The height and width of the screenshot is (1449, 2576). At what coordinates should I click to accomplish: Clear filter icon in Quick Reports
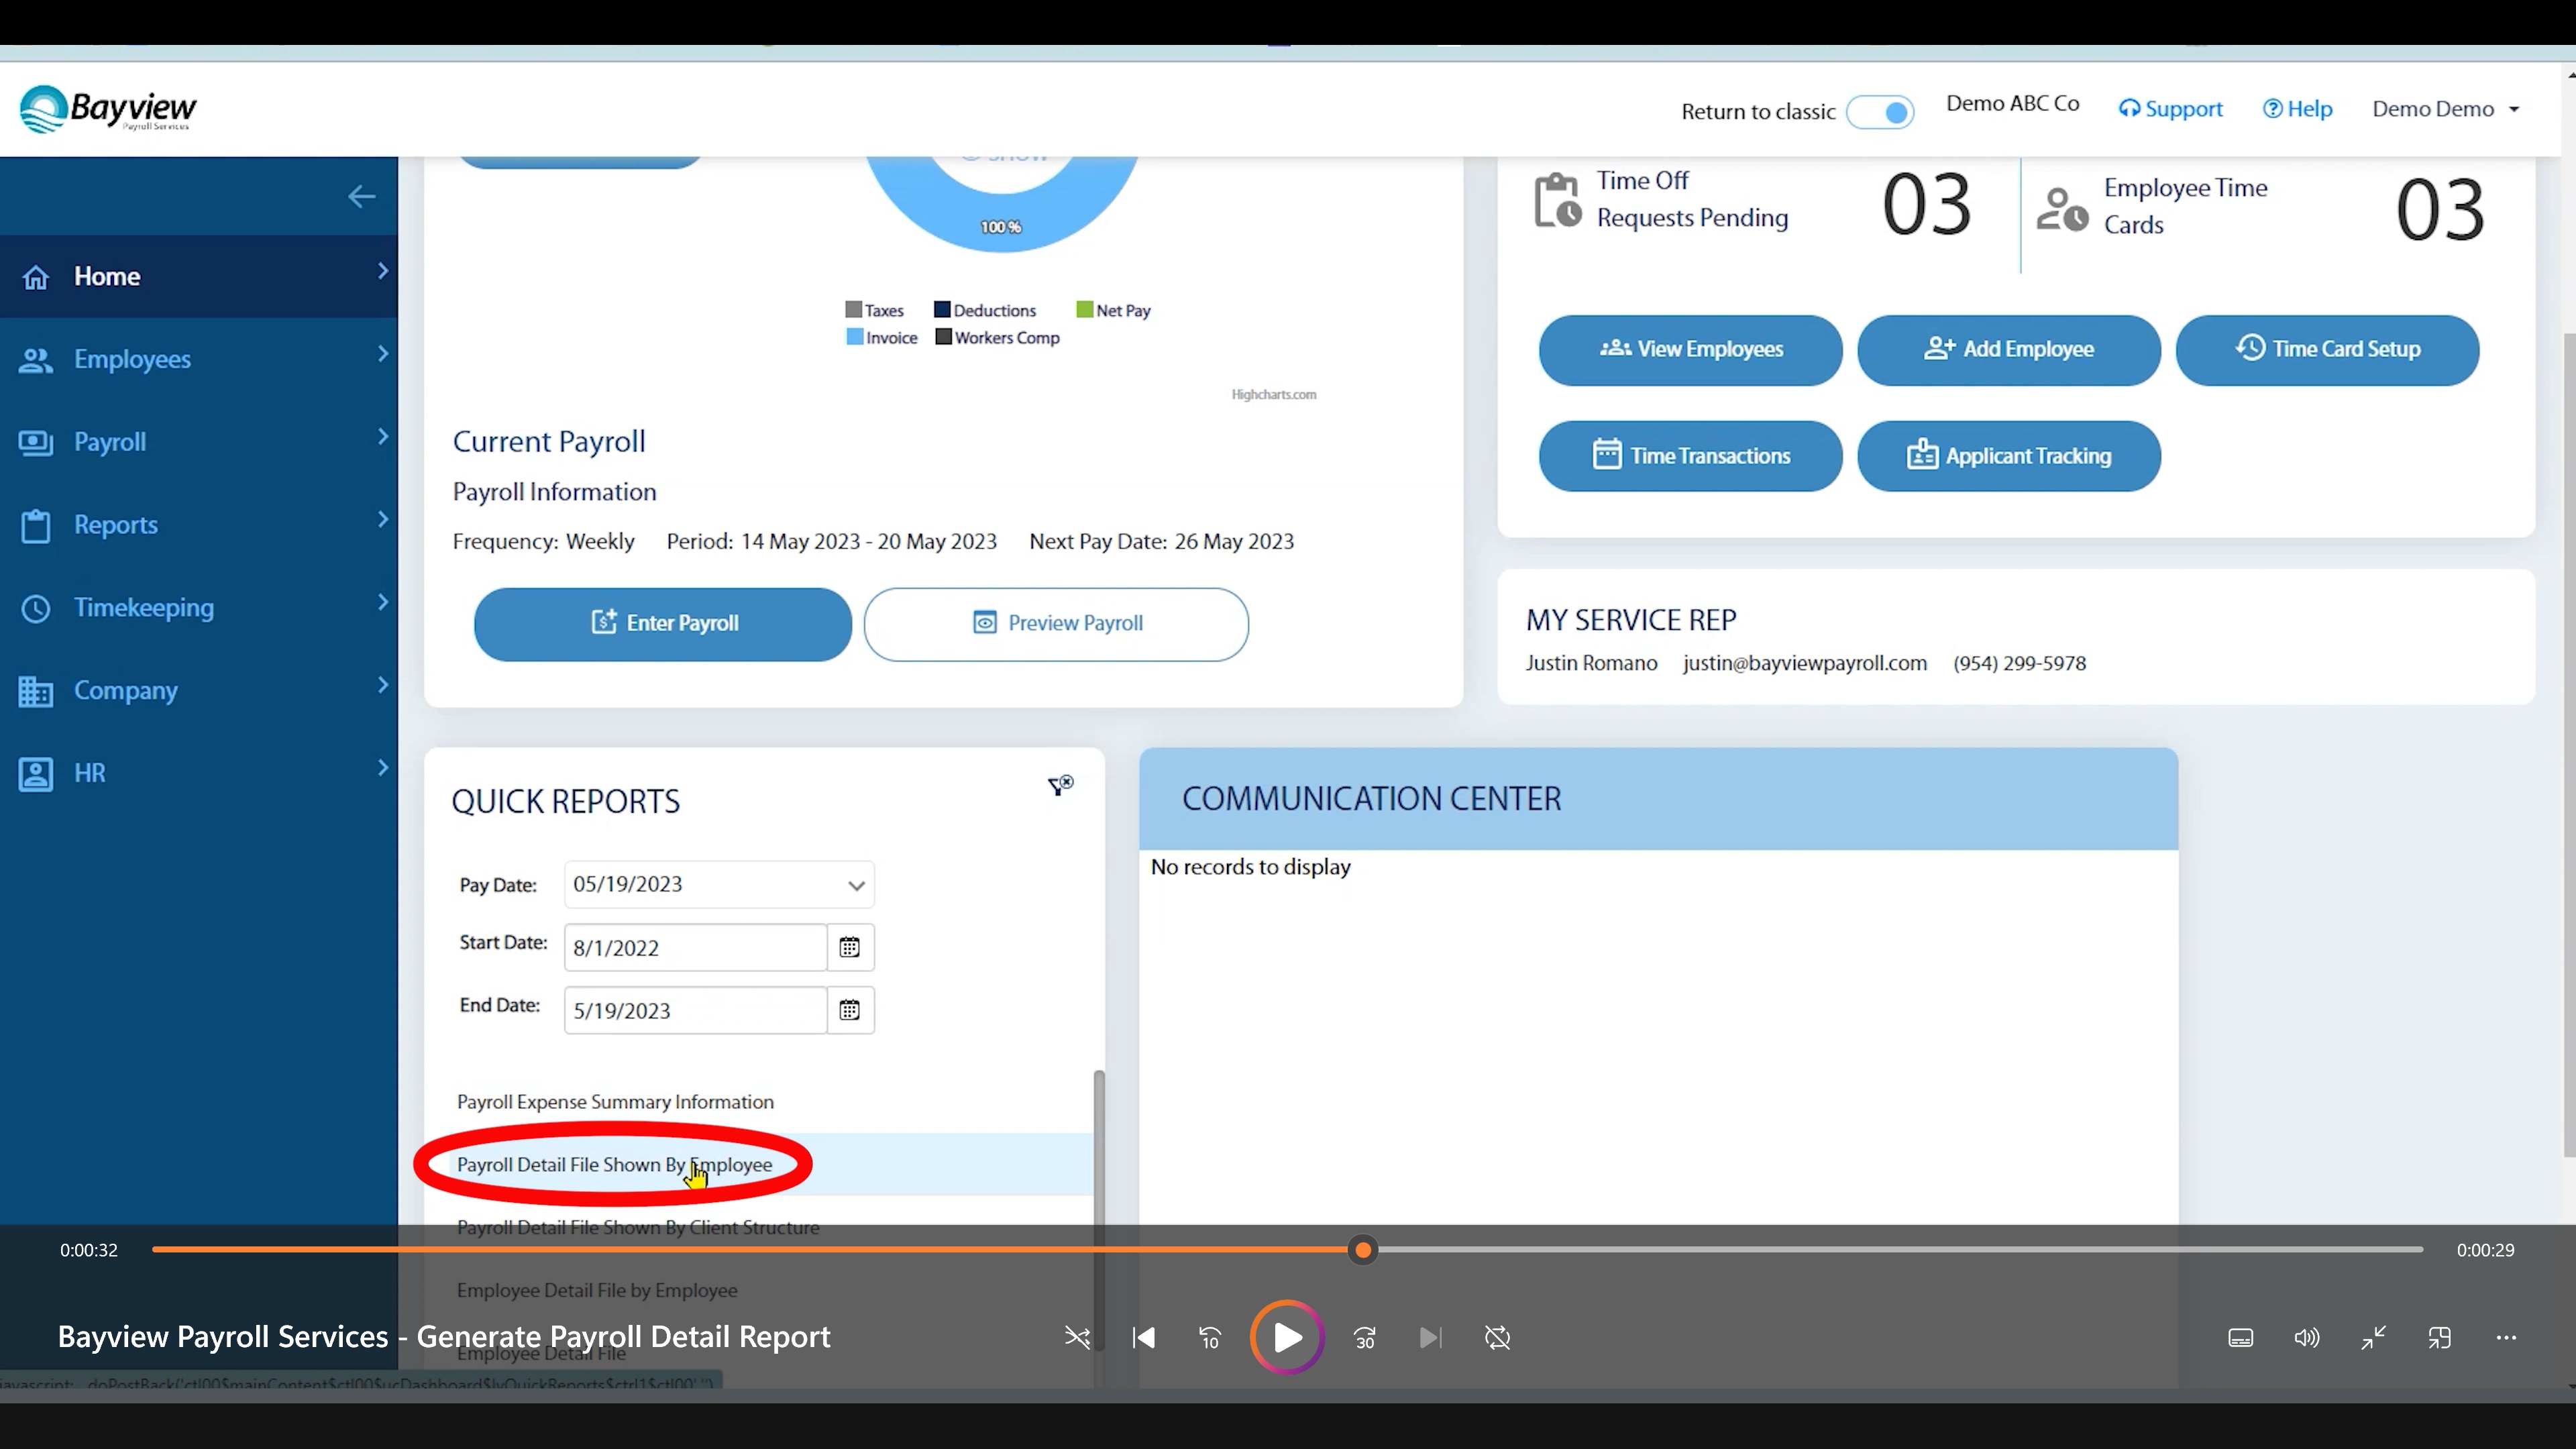coord(1060,786)
